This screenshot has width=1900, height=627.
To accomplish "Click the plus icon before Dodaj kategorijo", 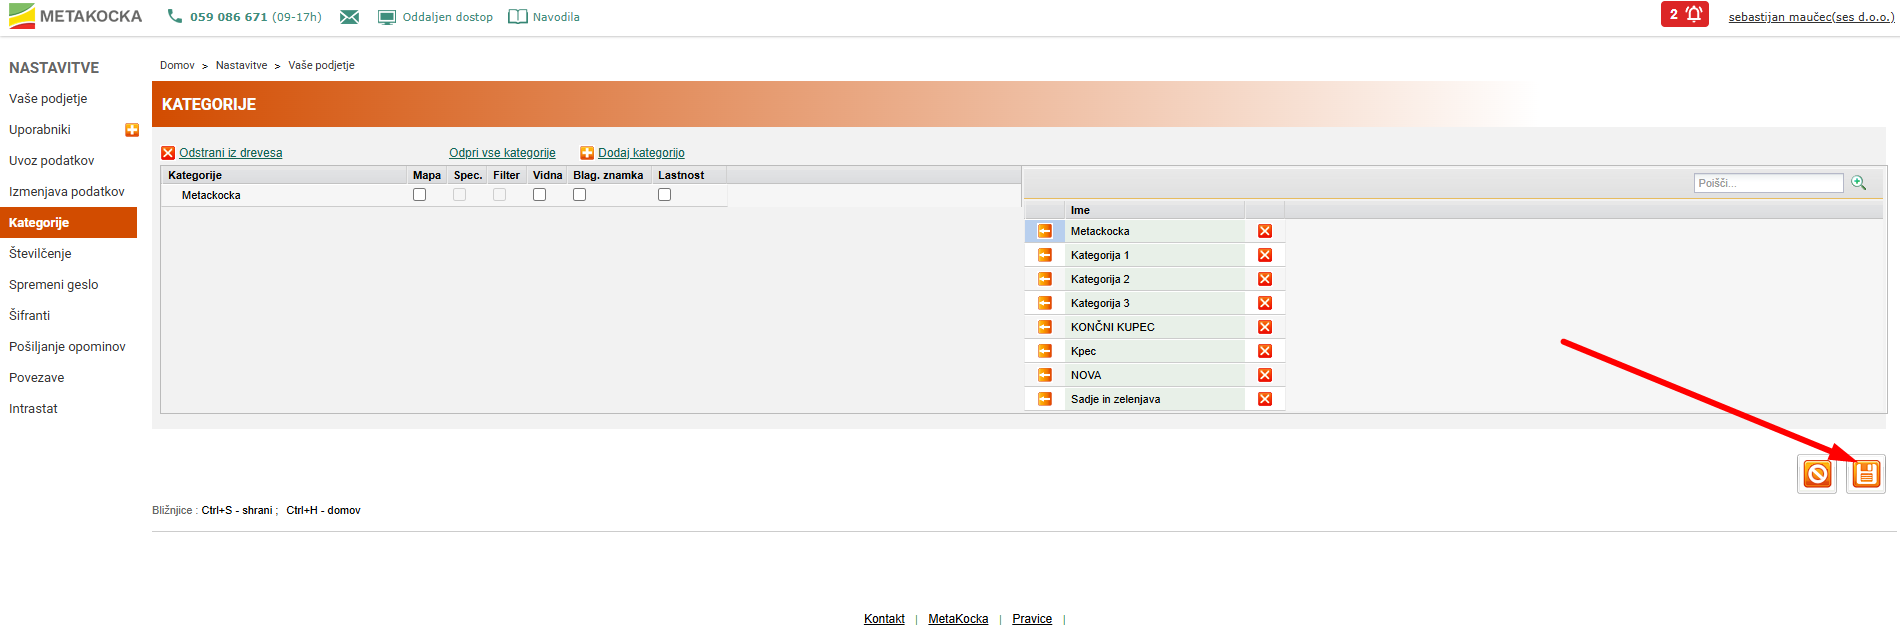I will (587, 153).
